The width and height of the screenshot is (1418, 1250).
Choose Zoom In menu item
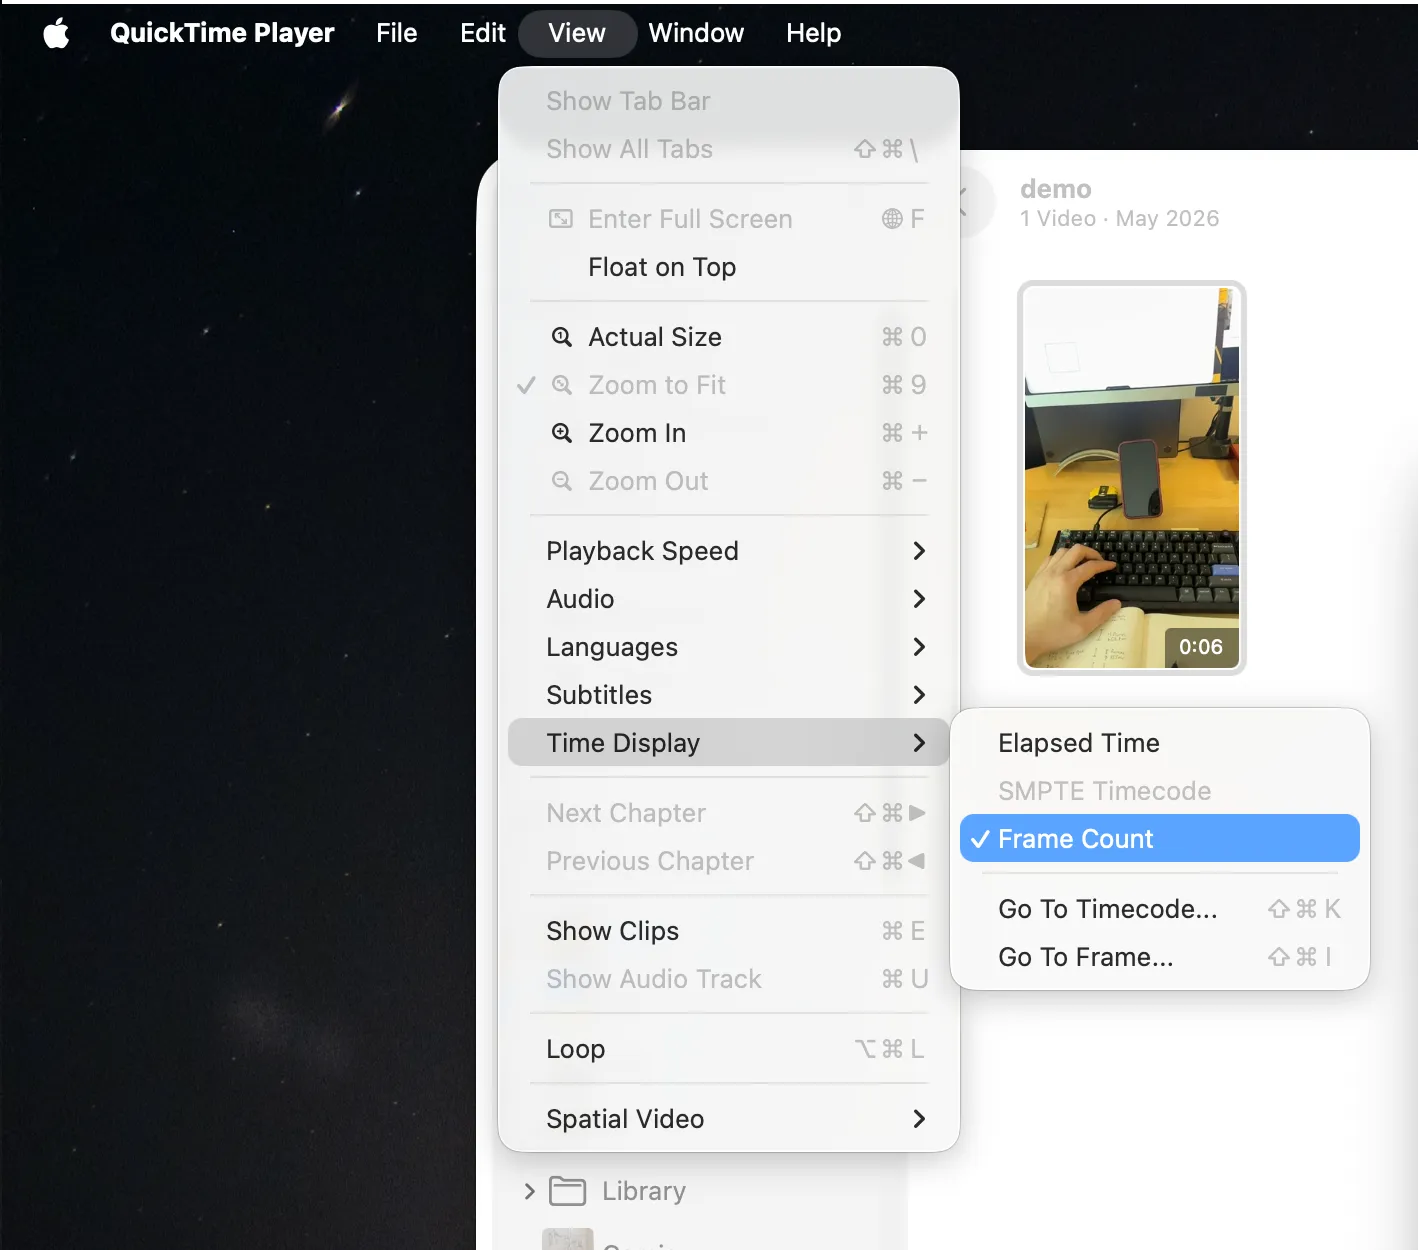coord(729,433)
